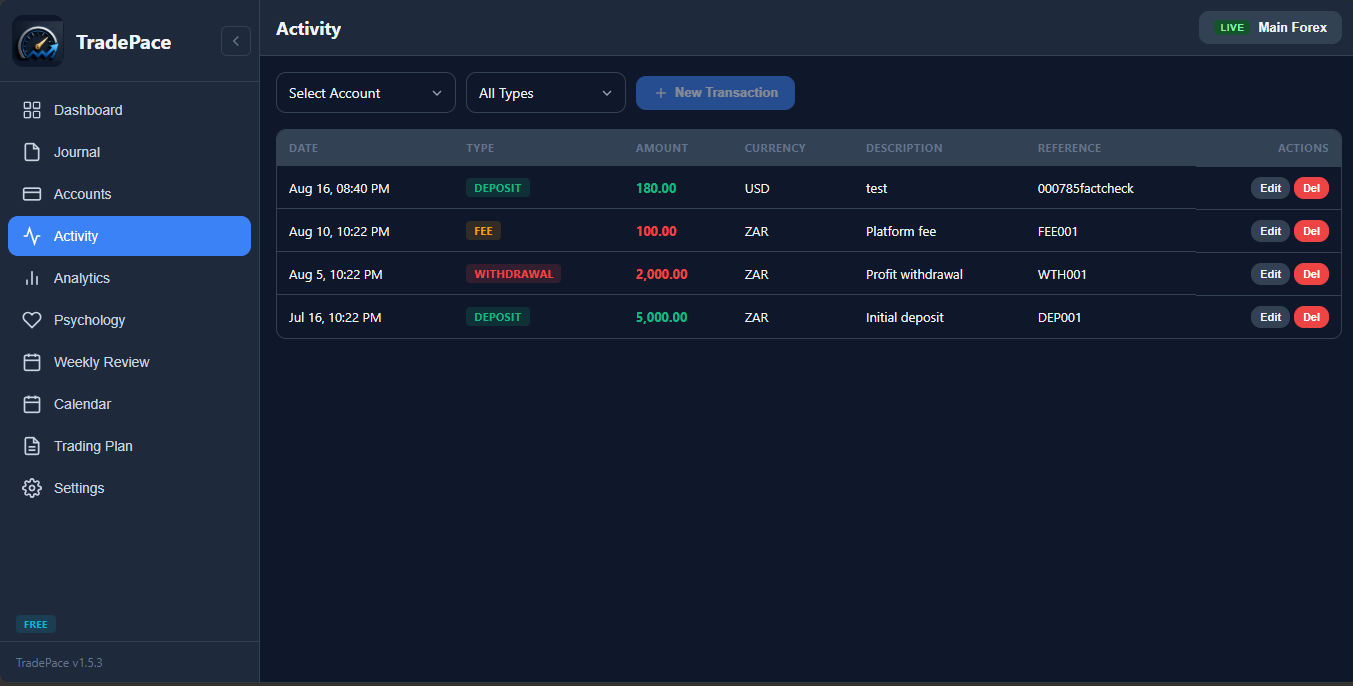Click the Psychology heart icon
1353x686 pixels.
click(32, 320)
